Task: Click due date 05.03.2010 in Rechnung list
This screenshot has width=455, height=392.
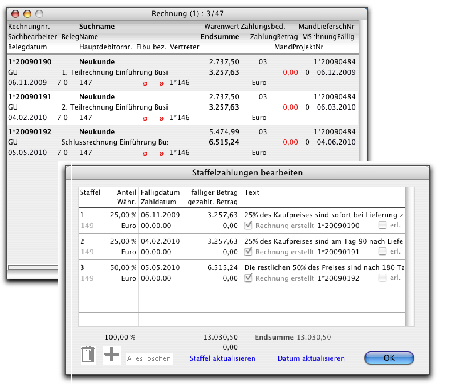Action: (x=336, y=107)
